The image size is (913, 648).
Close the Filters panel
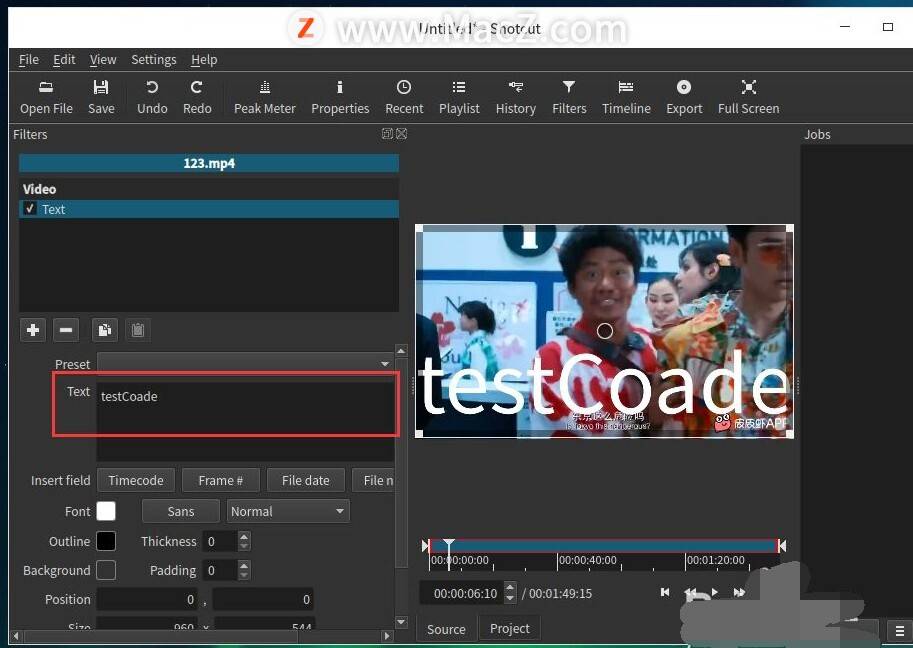(x=402, y=134)
